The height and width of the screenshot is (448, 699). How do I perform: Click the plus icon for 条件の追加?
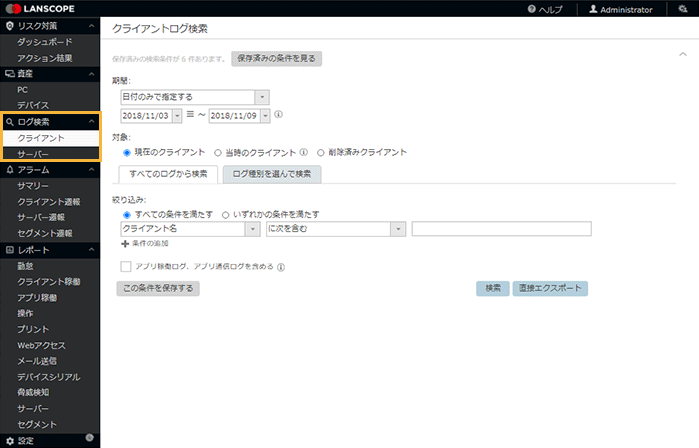[125, 244]
